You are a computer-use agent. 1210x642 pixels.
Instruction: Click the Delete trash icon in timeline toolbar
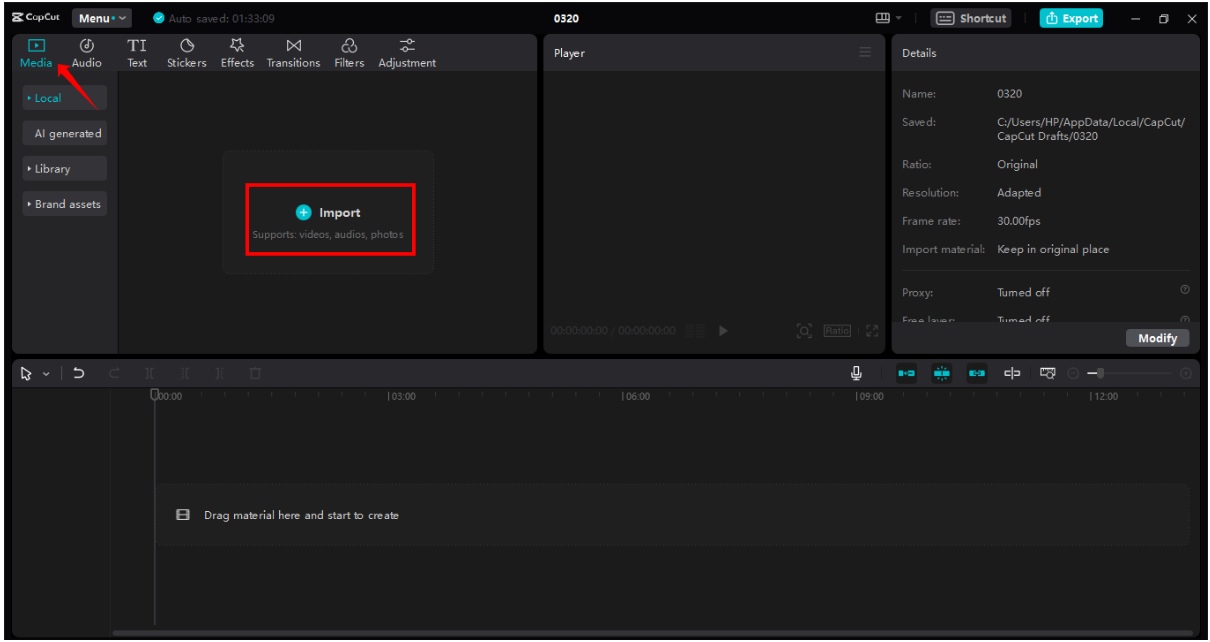click(x=255, y=373)
